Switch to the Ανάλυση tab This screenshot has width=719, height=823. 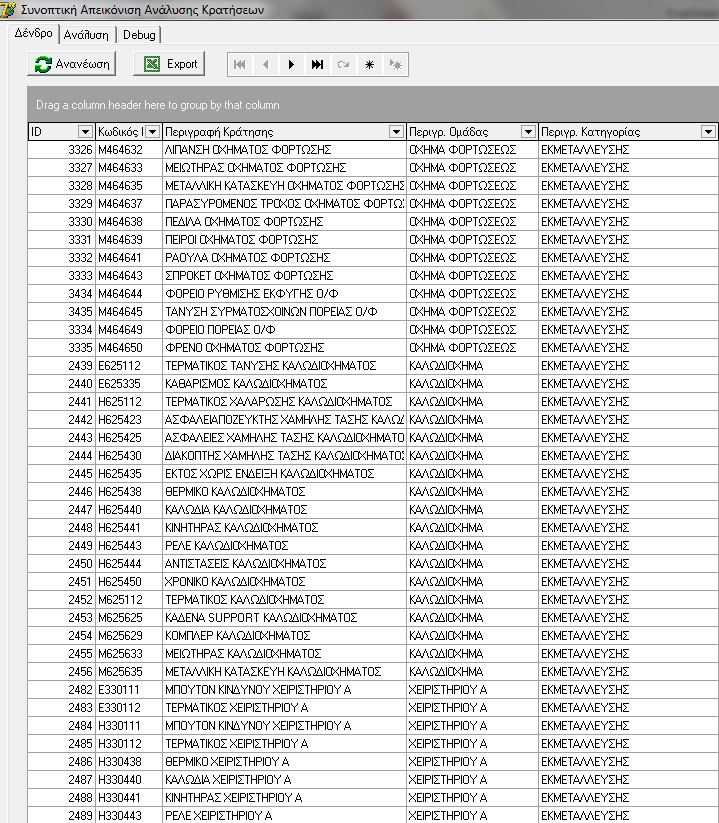click(86, 35)
